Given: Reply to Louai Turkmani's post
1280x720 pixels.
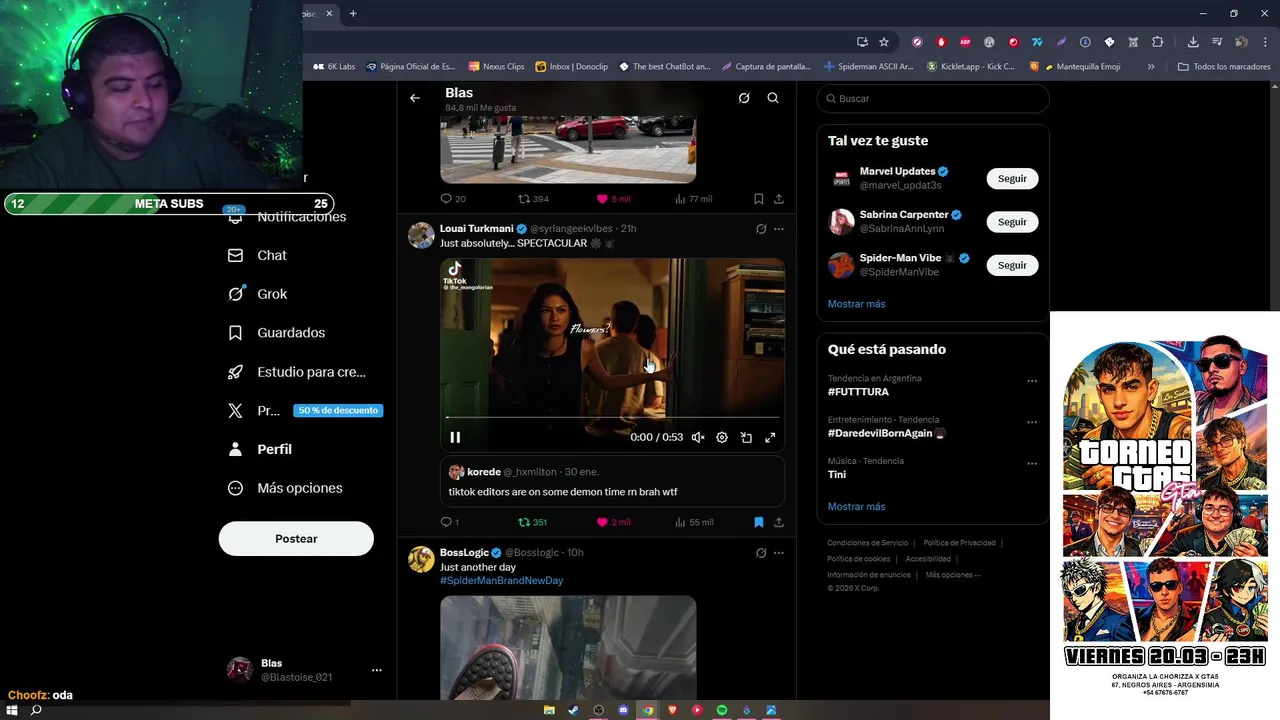Looking at the screenshot, I should pos(450,522).
